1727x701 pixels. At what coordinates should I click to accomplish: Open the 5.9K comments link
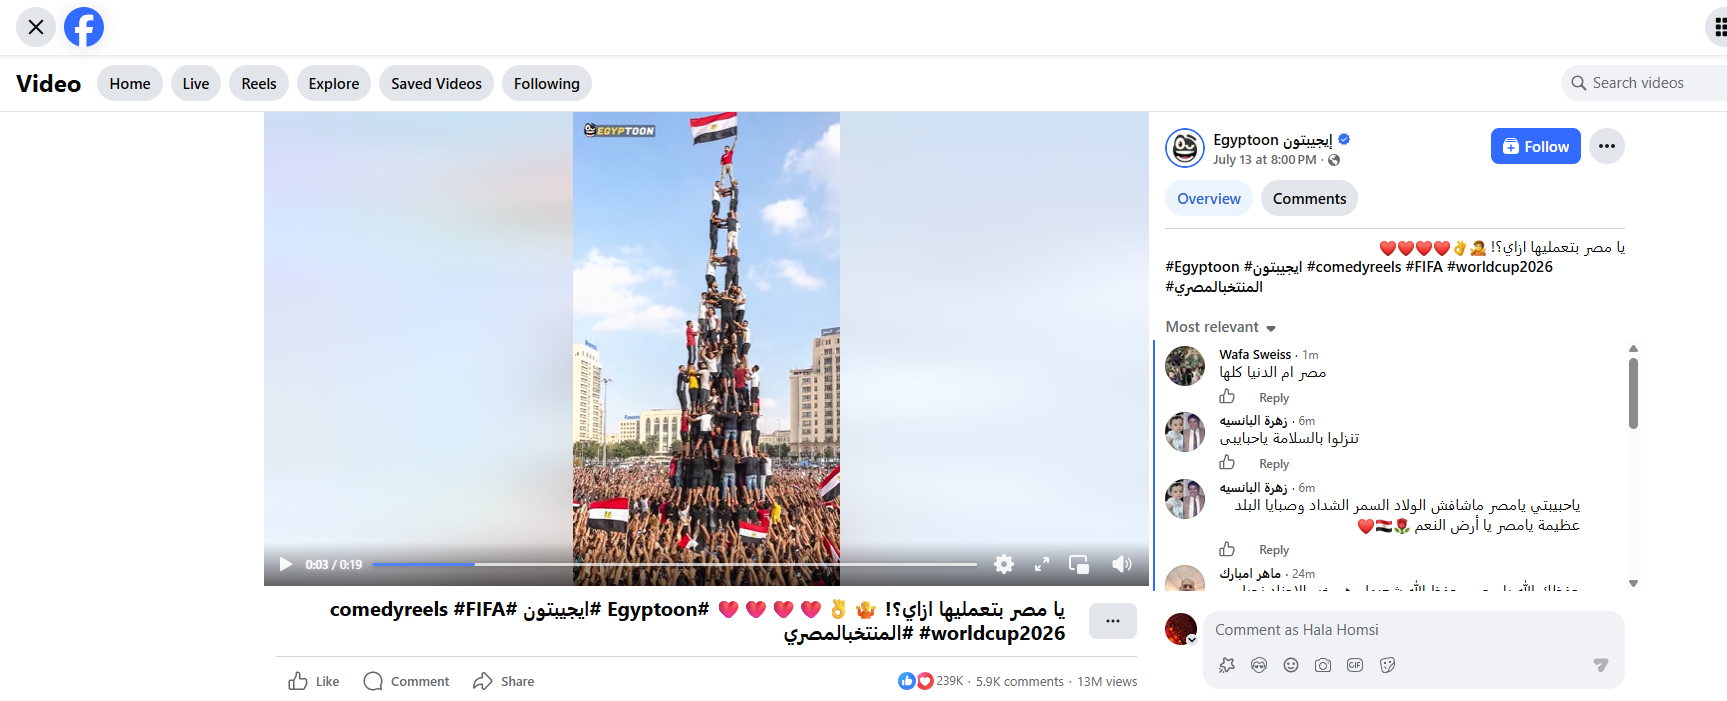[x=1020, y=681]
